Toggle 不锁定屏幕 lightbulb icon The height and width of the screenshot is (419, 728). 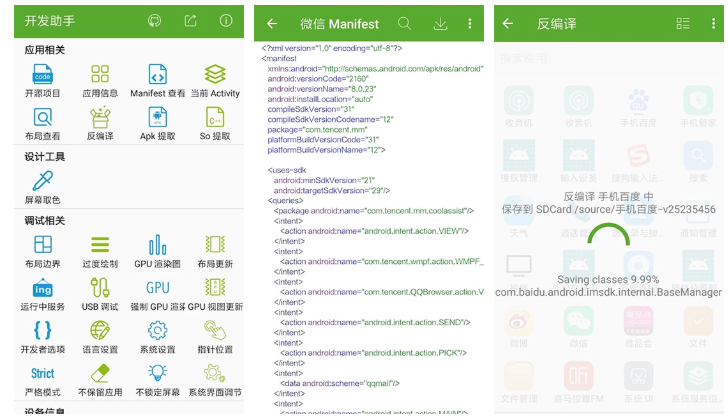click(x=157, y=373)
